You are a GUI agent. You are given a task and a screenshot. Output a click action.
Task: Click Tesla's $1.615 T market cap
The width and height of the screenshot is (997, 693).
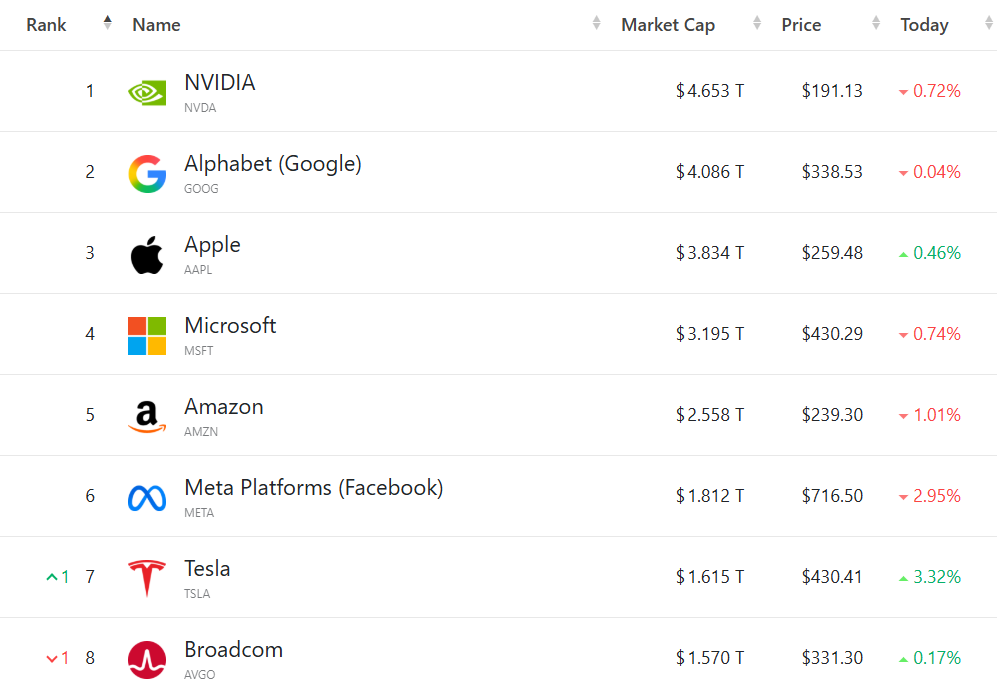point(710,578)
